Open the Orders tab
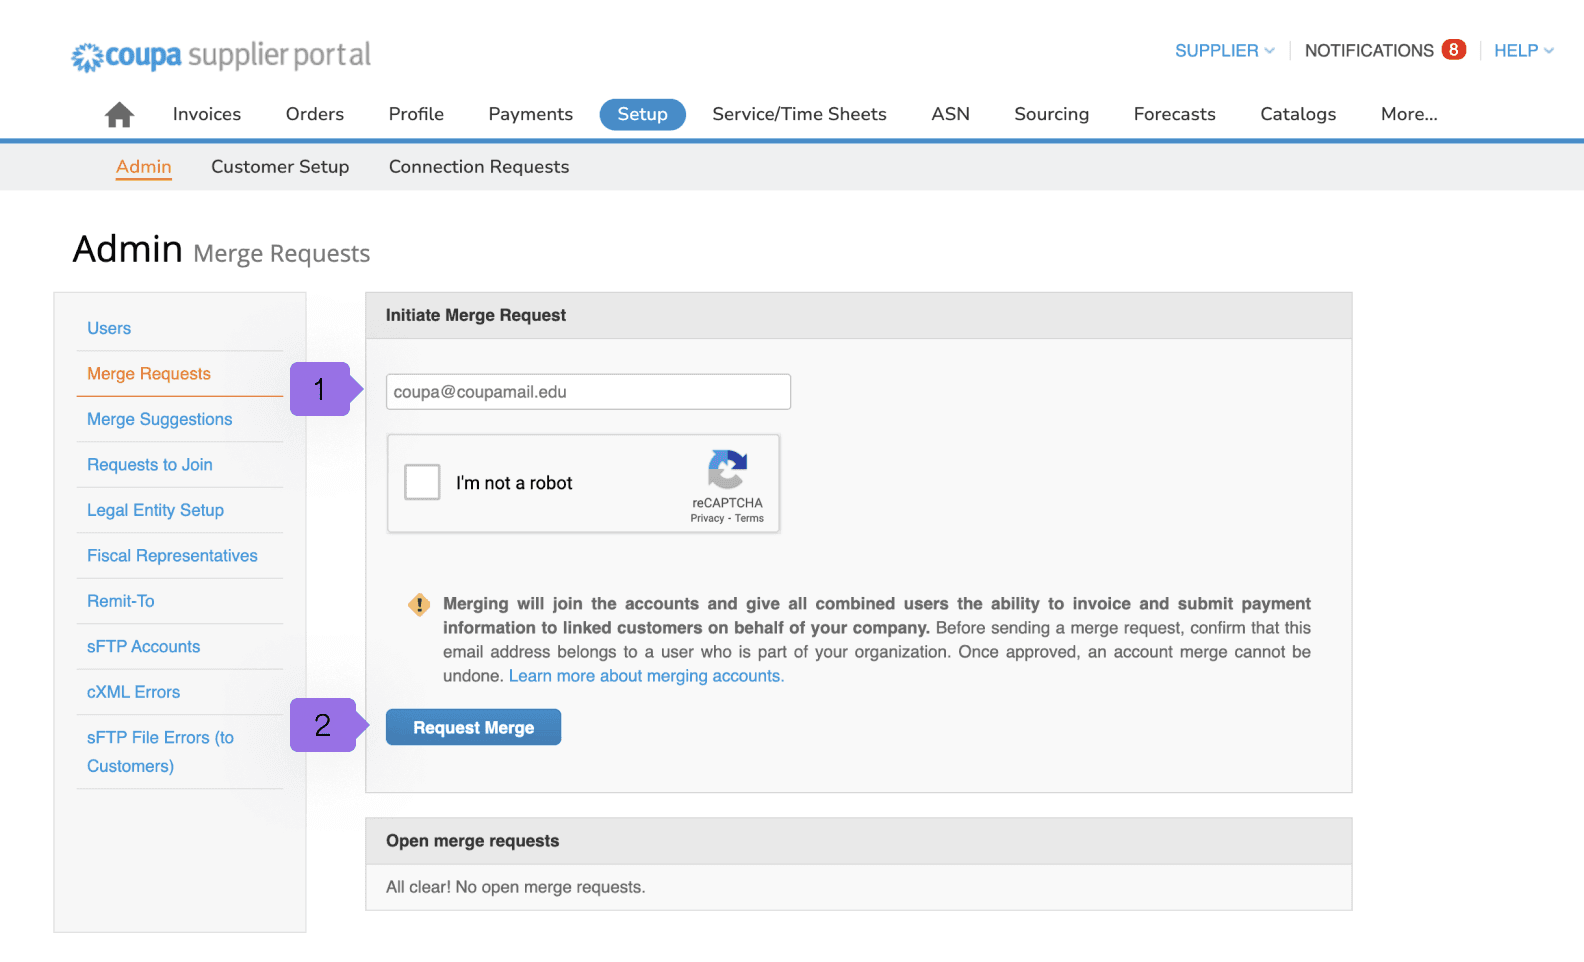 (x=315, y=114)
